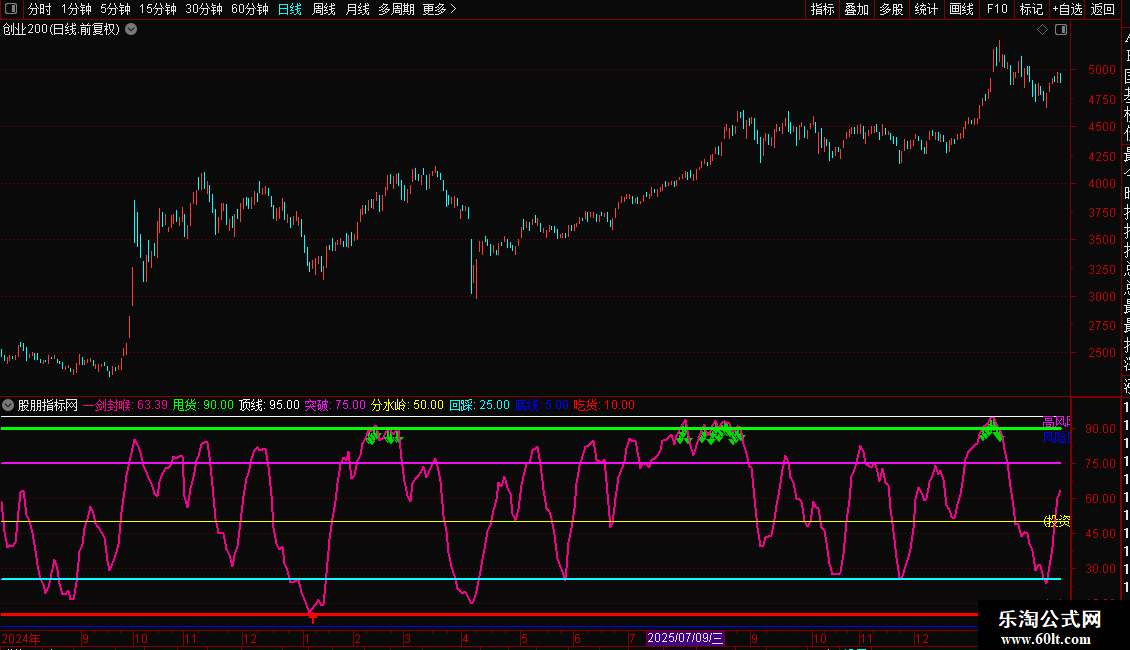Click the 分水岭: 50.00 label

pos(407,405)
